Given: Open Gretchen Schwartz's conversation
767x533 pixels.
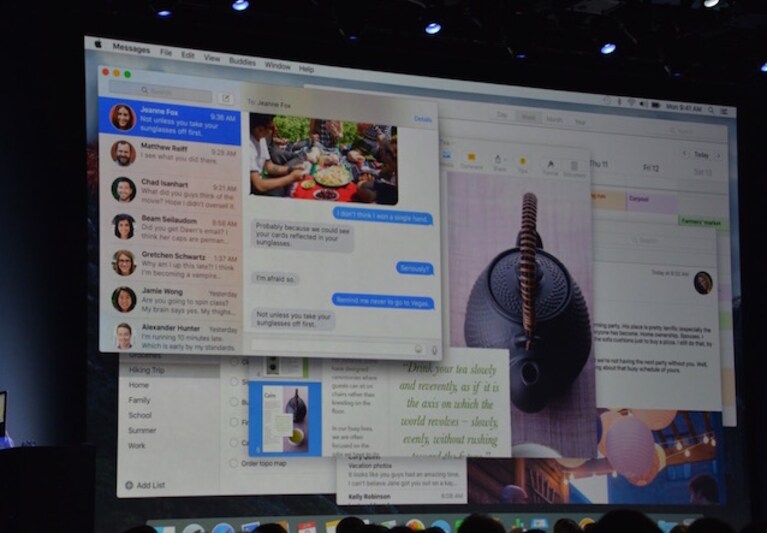Looking at the screenshot, I should pos(170,263).
